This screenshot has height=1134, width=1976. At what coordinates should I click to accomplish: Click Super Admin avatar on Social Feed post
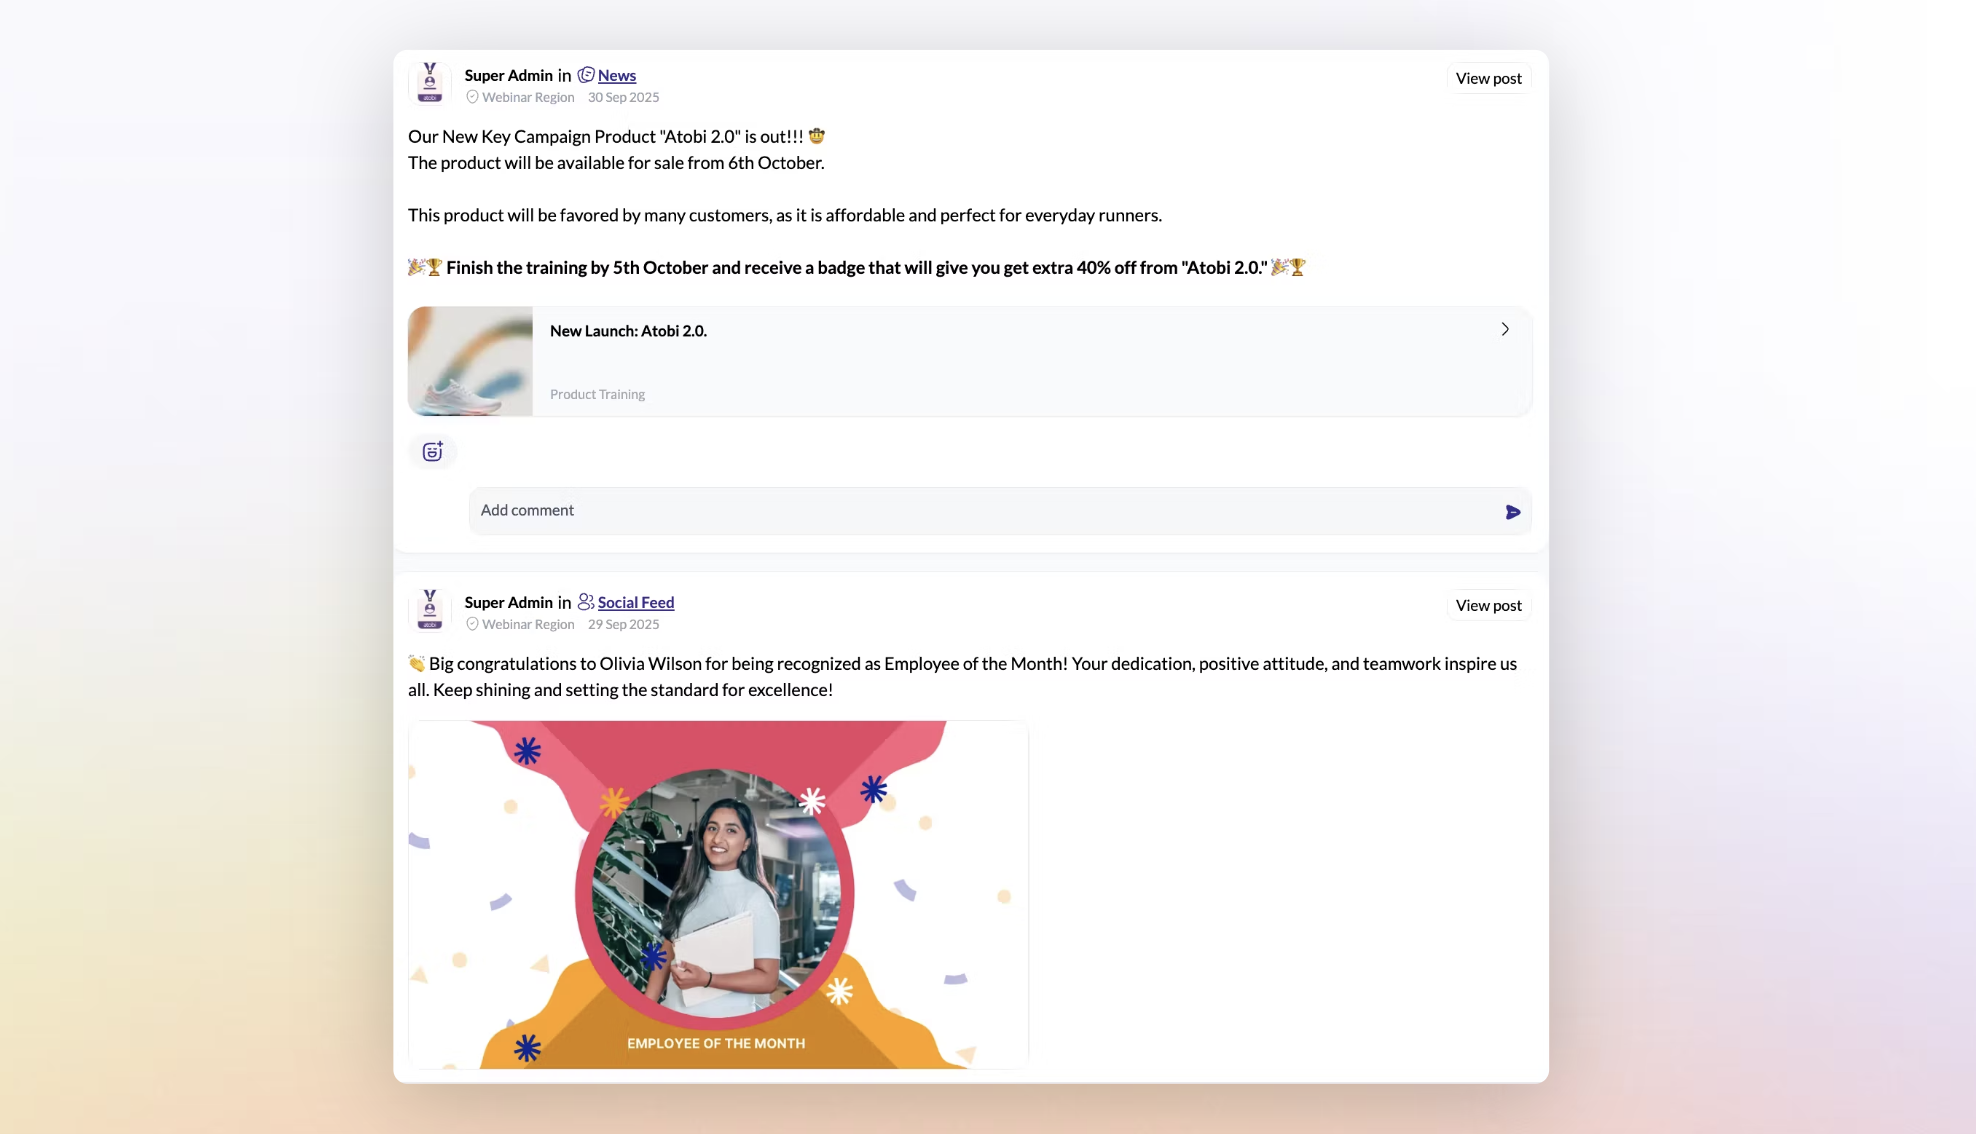pos(430,610)
